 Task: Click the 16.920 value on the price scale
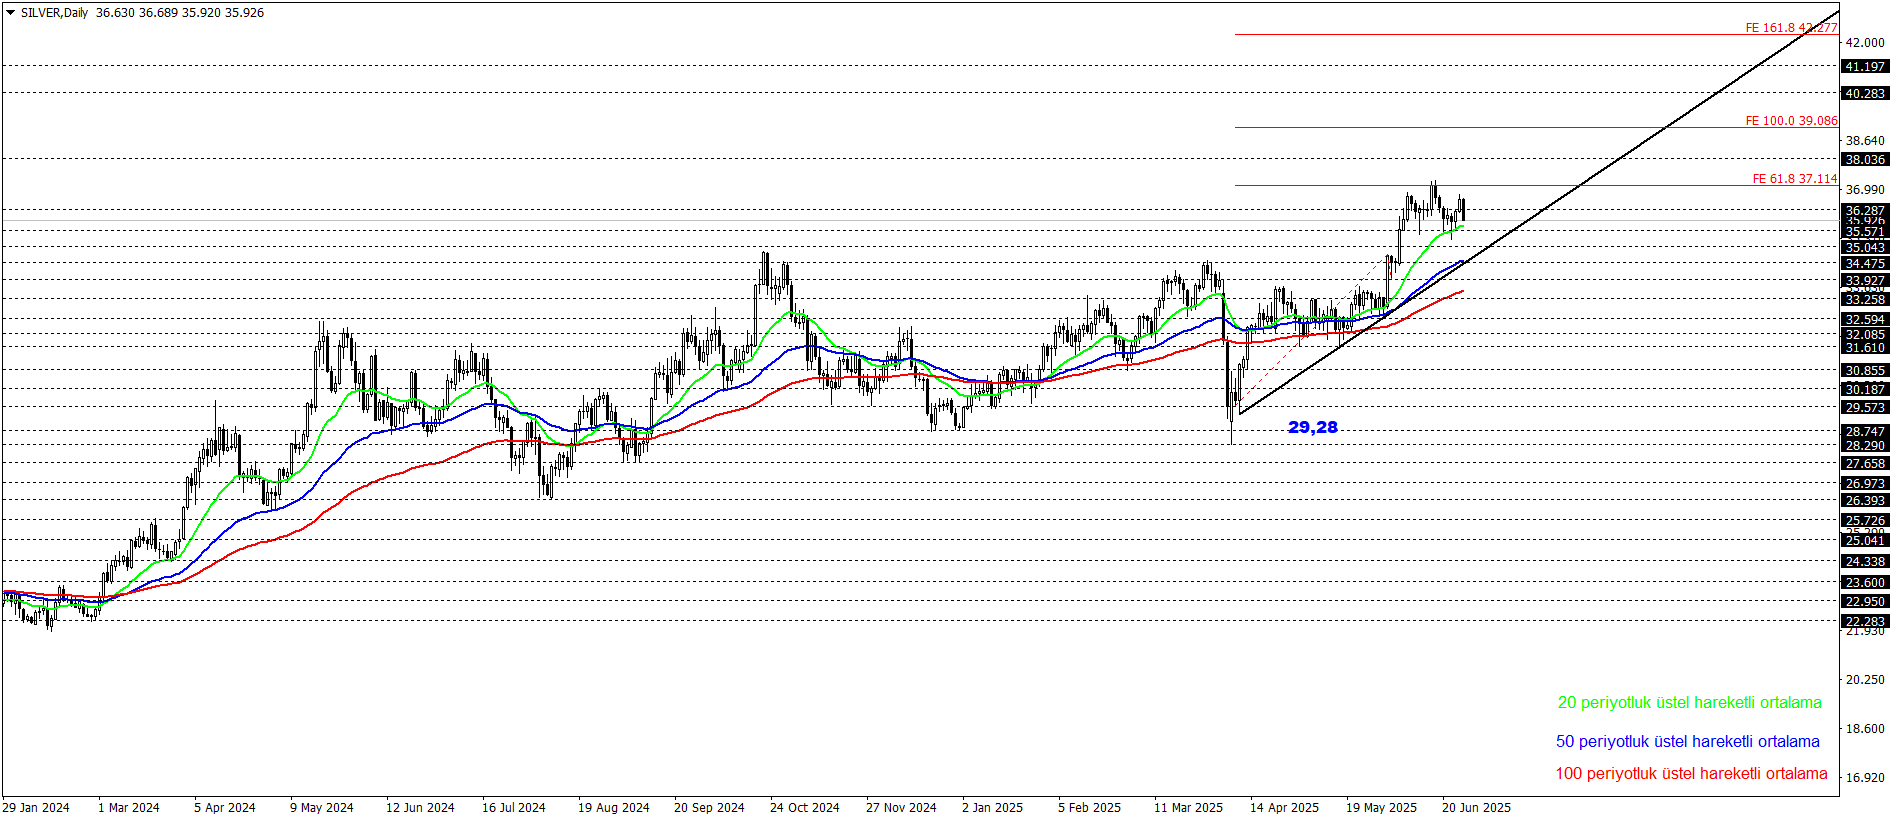tap(1865, 778)
